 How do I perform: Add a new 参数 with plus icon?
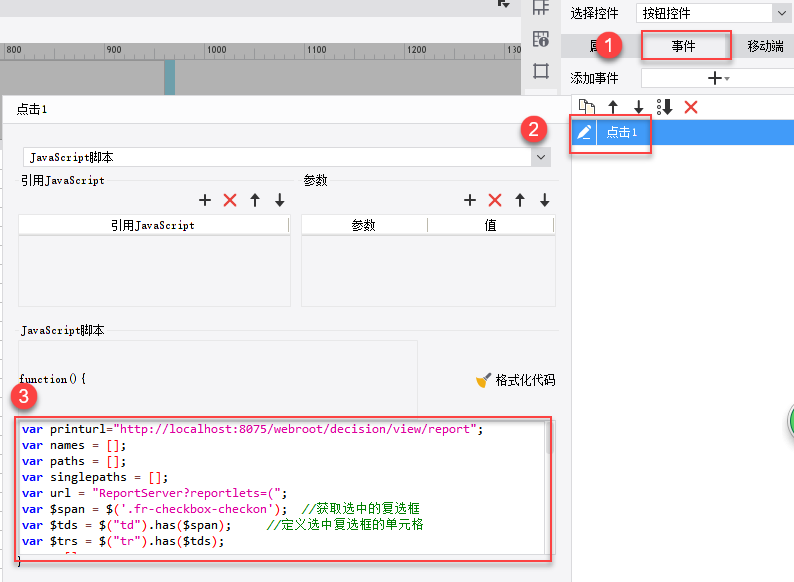469,200
